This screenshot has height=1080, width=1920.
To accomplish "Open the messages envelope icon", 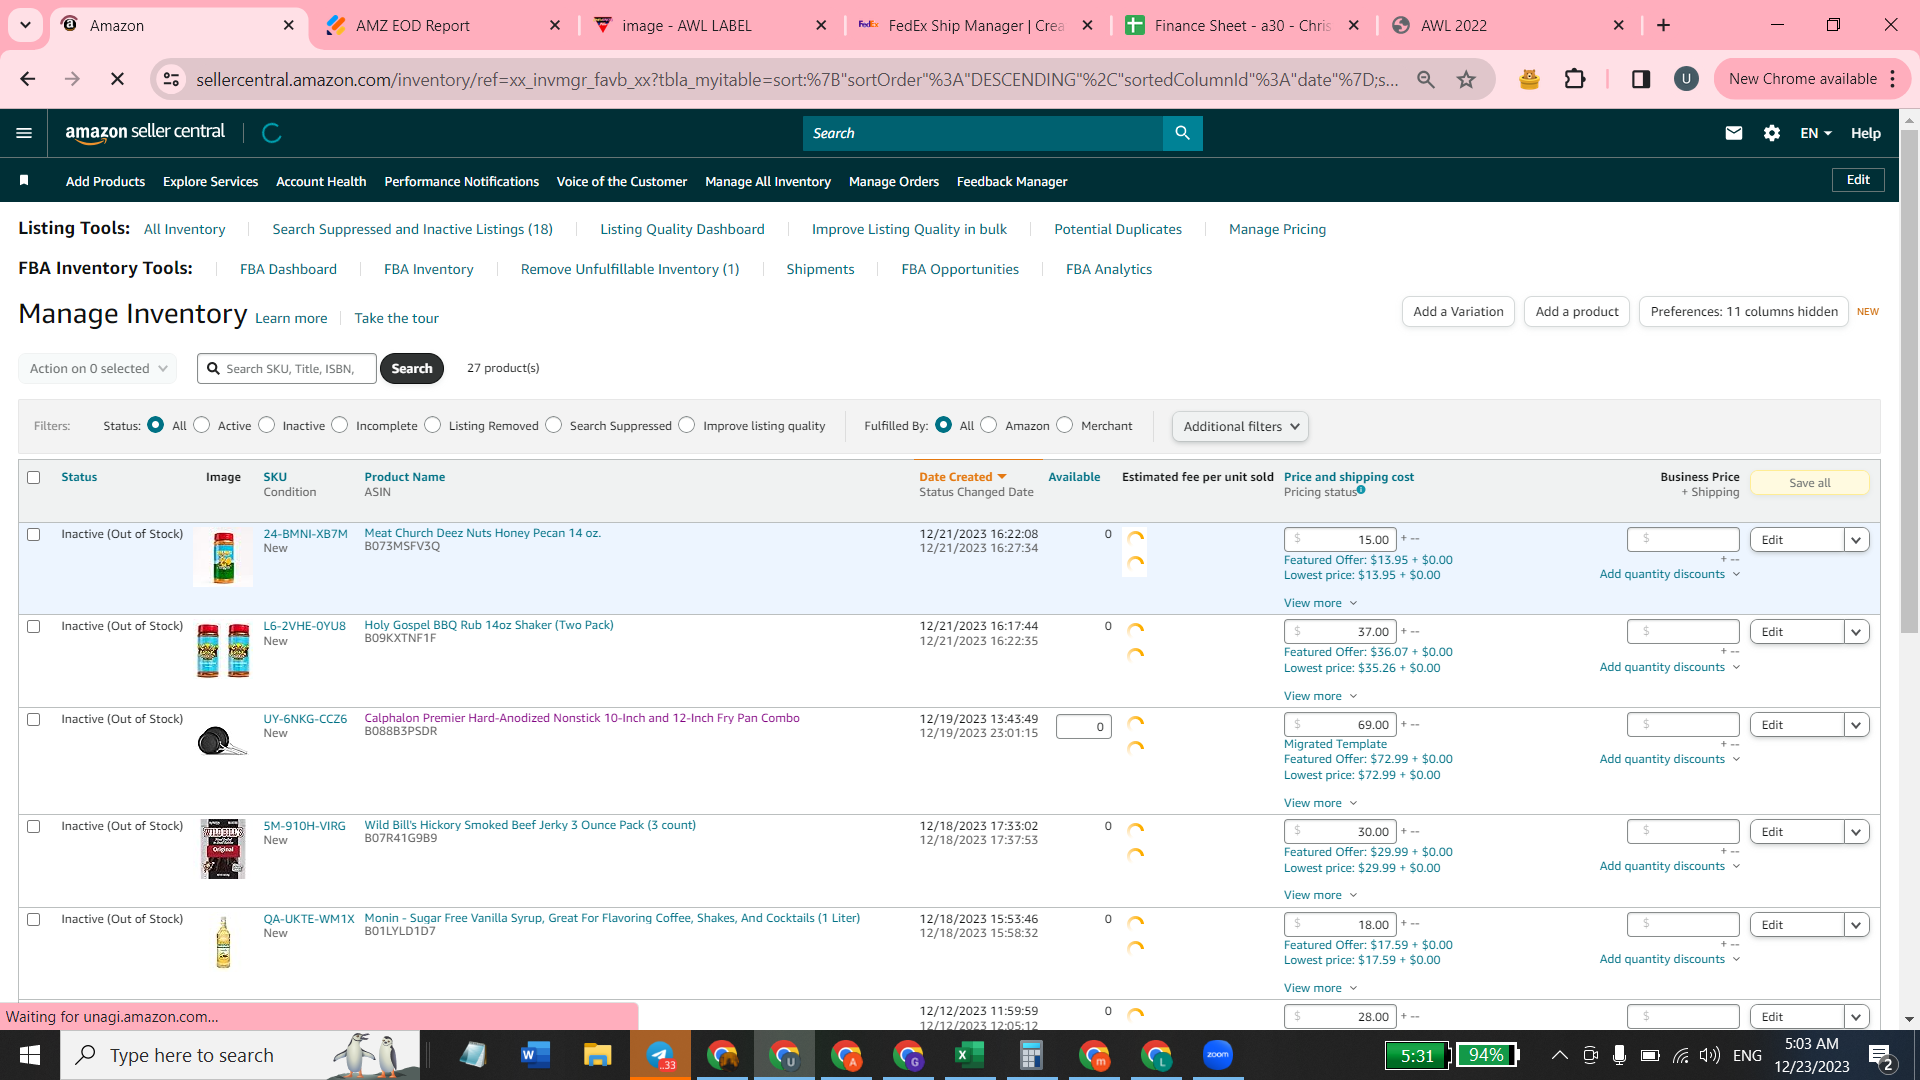I will (x=1734, y=133).
